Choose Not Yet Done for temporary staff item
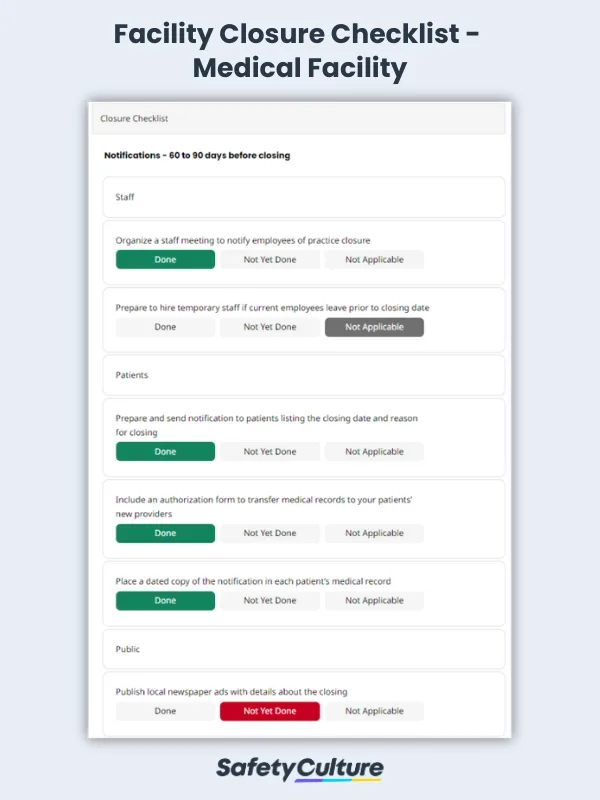This screenshot has width=600, height=800. [270, 327]
